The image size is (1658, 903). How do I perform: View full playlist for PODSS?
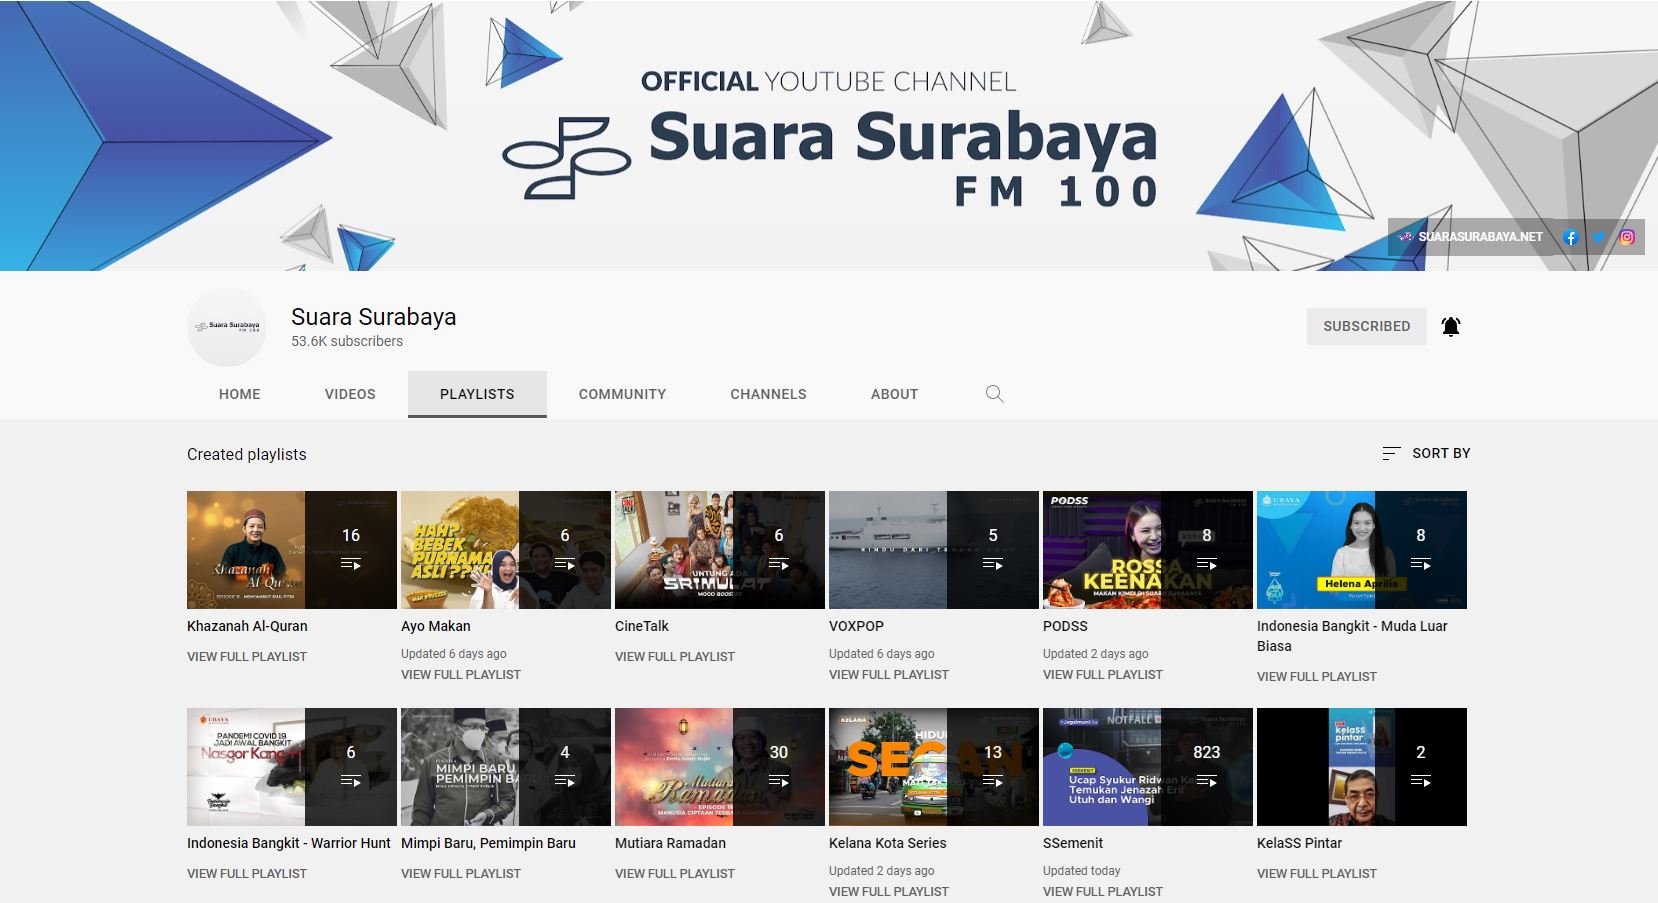coord(1103,675)
